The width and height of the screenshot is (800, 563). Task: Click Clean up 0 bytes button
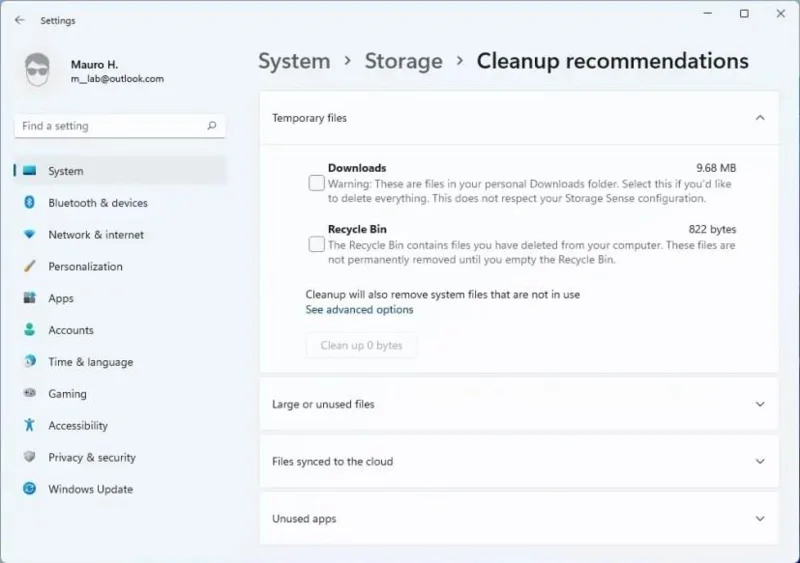click(x=361, y=346)
